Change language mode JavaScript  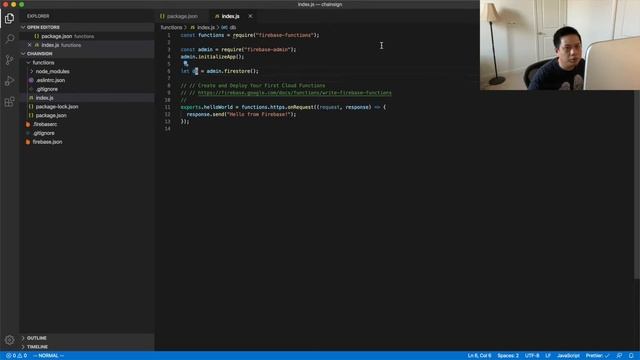(568, 356)
